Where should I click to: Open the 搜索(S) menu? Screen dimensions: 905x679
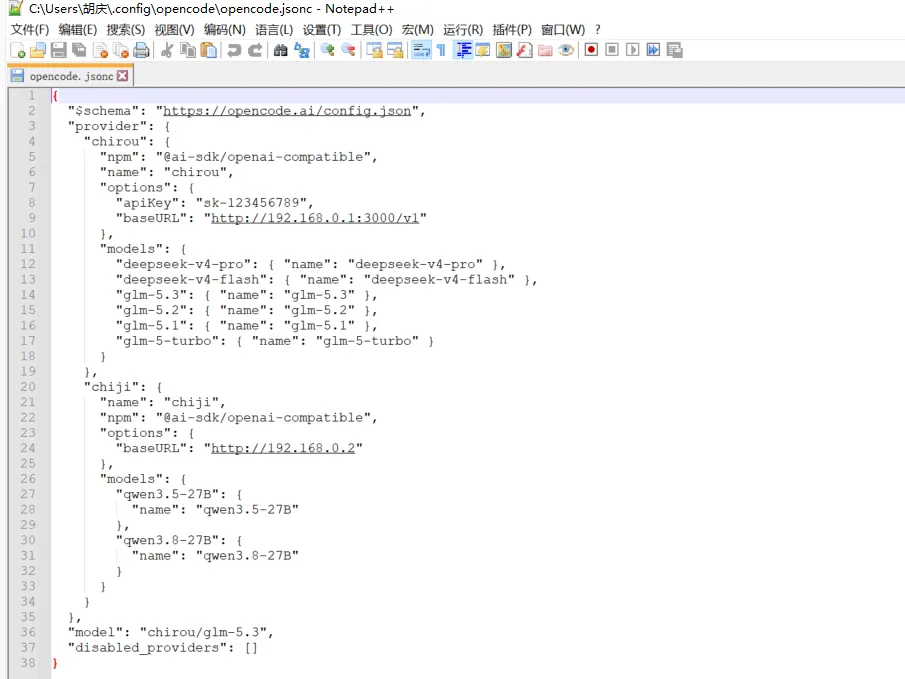pyautogui.click(x=125, y=29)
